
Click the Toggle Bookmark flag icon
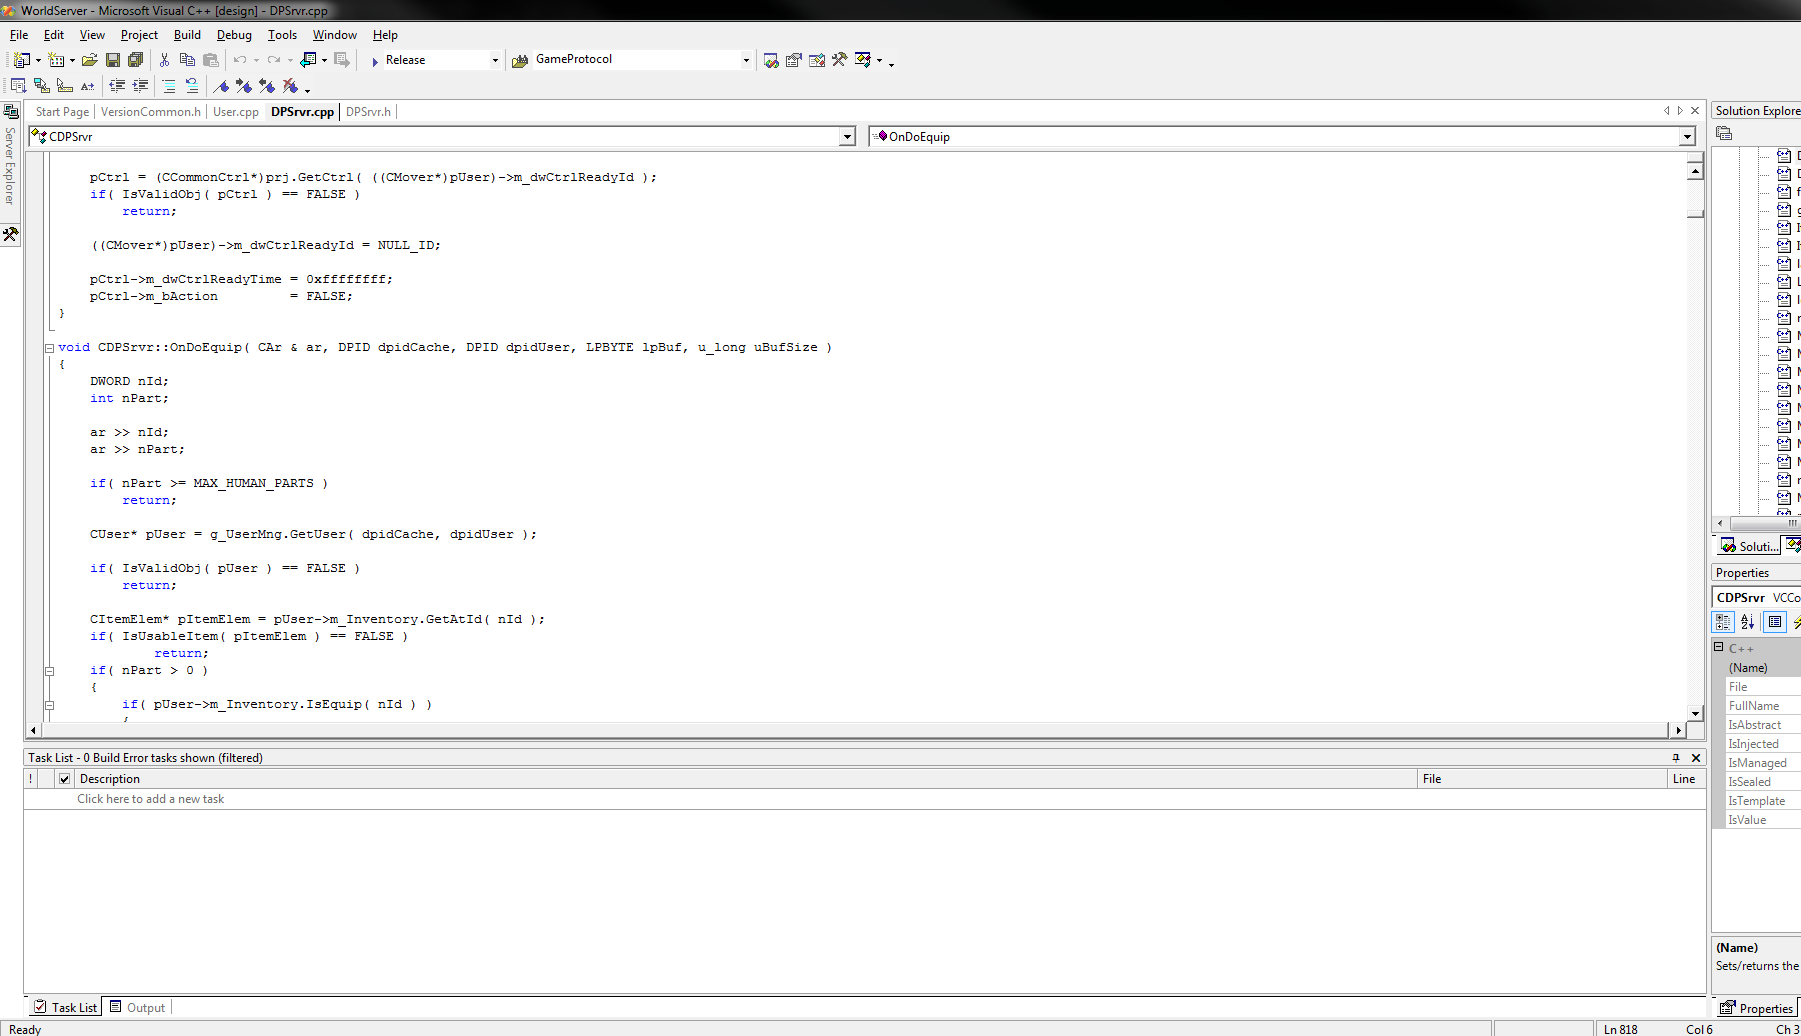[222, 86]
